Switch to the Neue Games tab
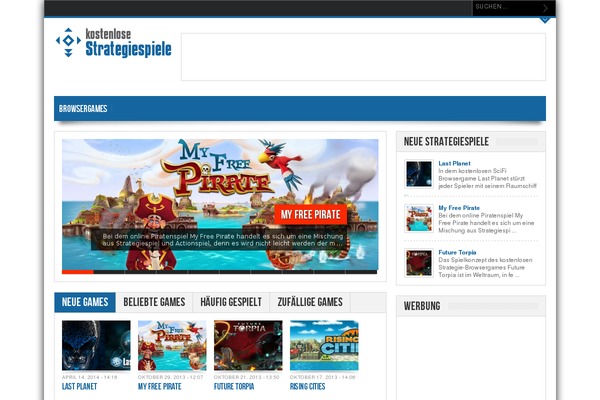This screenshot has width=600, height=400. click(x=85, y=302)
